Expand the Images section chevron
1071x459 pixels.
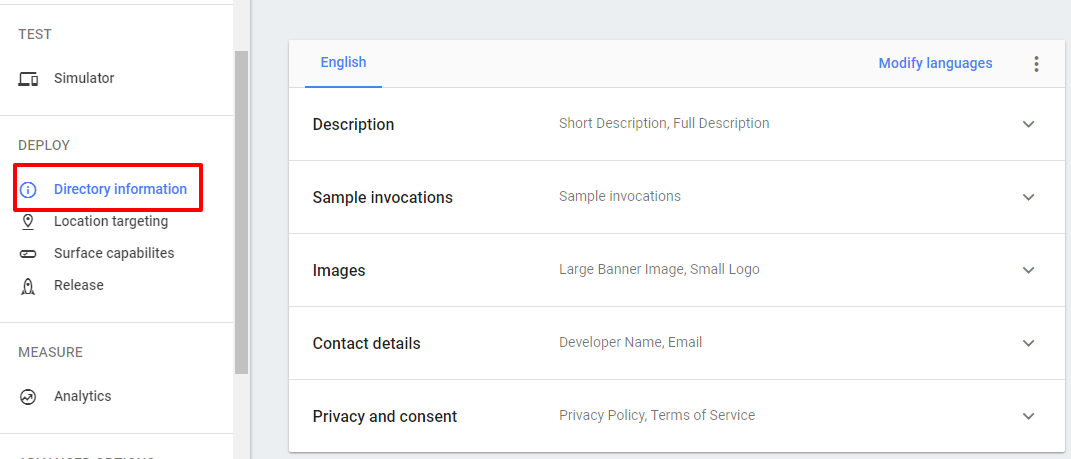click(1028, 271)
